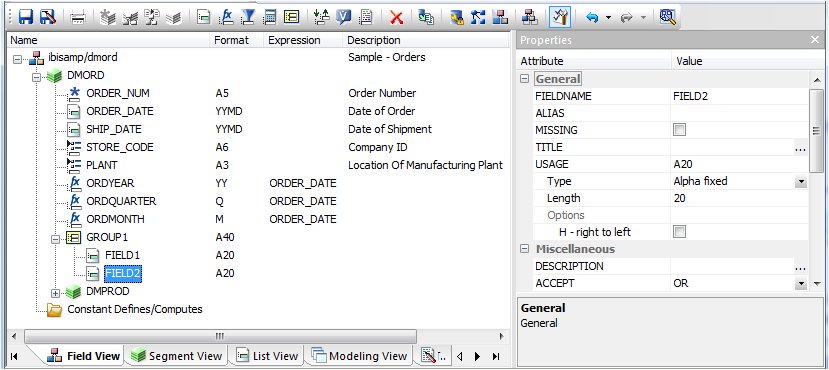The image size is (829, 370).
Task: Click the blue speech bubble V icon
Action: [x=344, y=17]
